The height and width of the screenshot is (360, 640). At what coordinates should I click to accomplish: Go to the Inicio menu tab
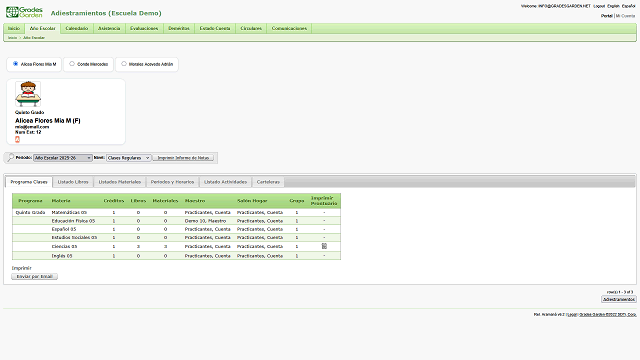14,28
